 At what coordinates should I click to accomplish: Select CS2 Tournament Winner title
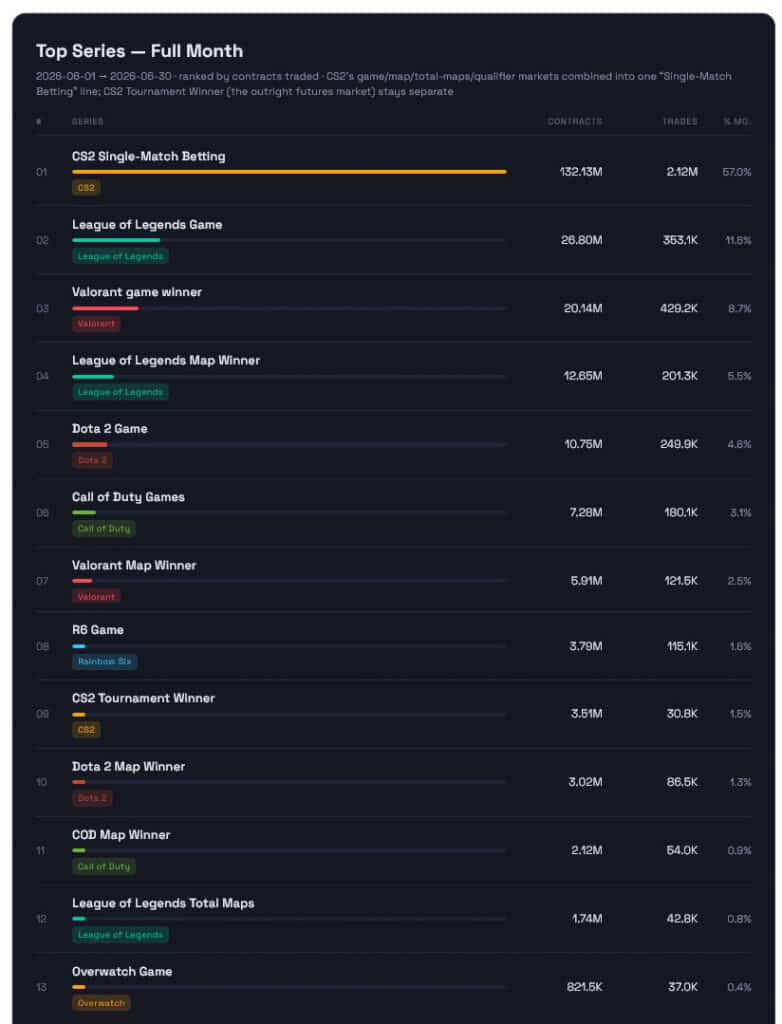(143, 698)
